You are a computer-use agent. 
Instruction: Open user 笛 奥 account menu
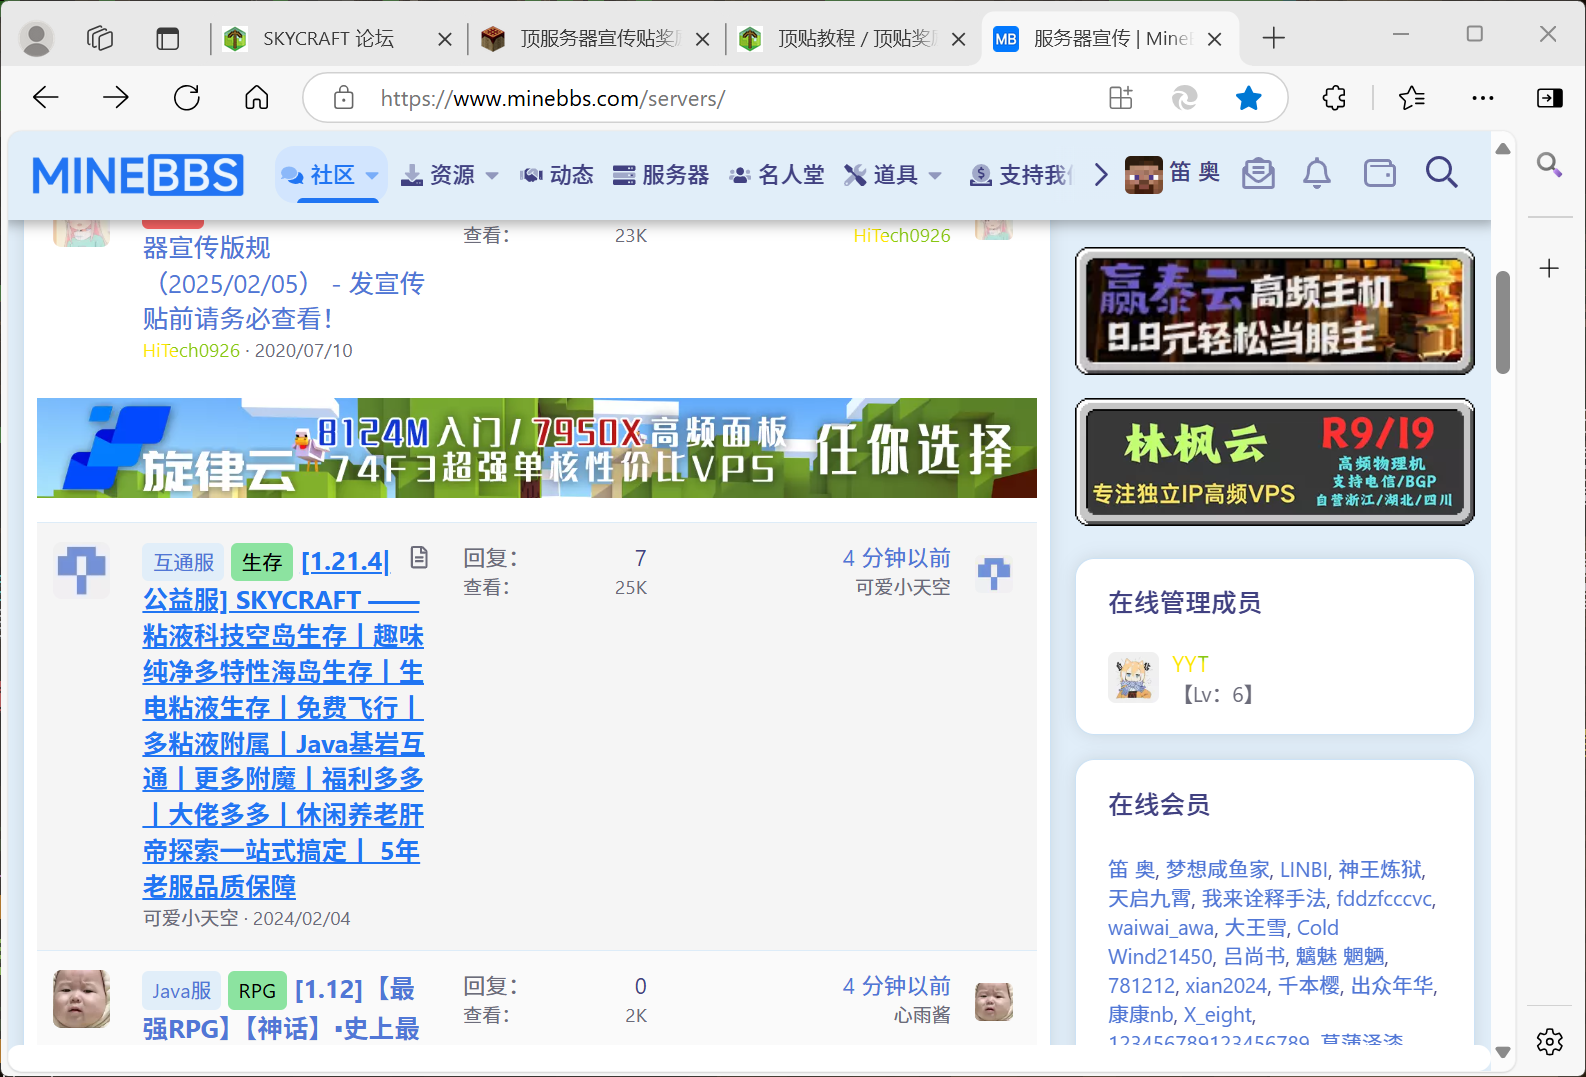pyautogui.click(x=1172, y=173)
